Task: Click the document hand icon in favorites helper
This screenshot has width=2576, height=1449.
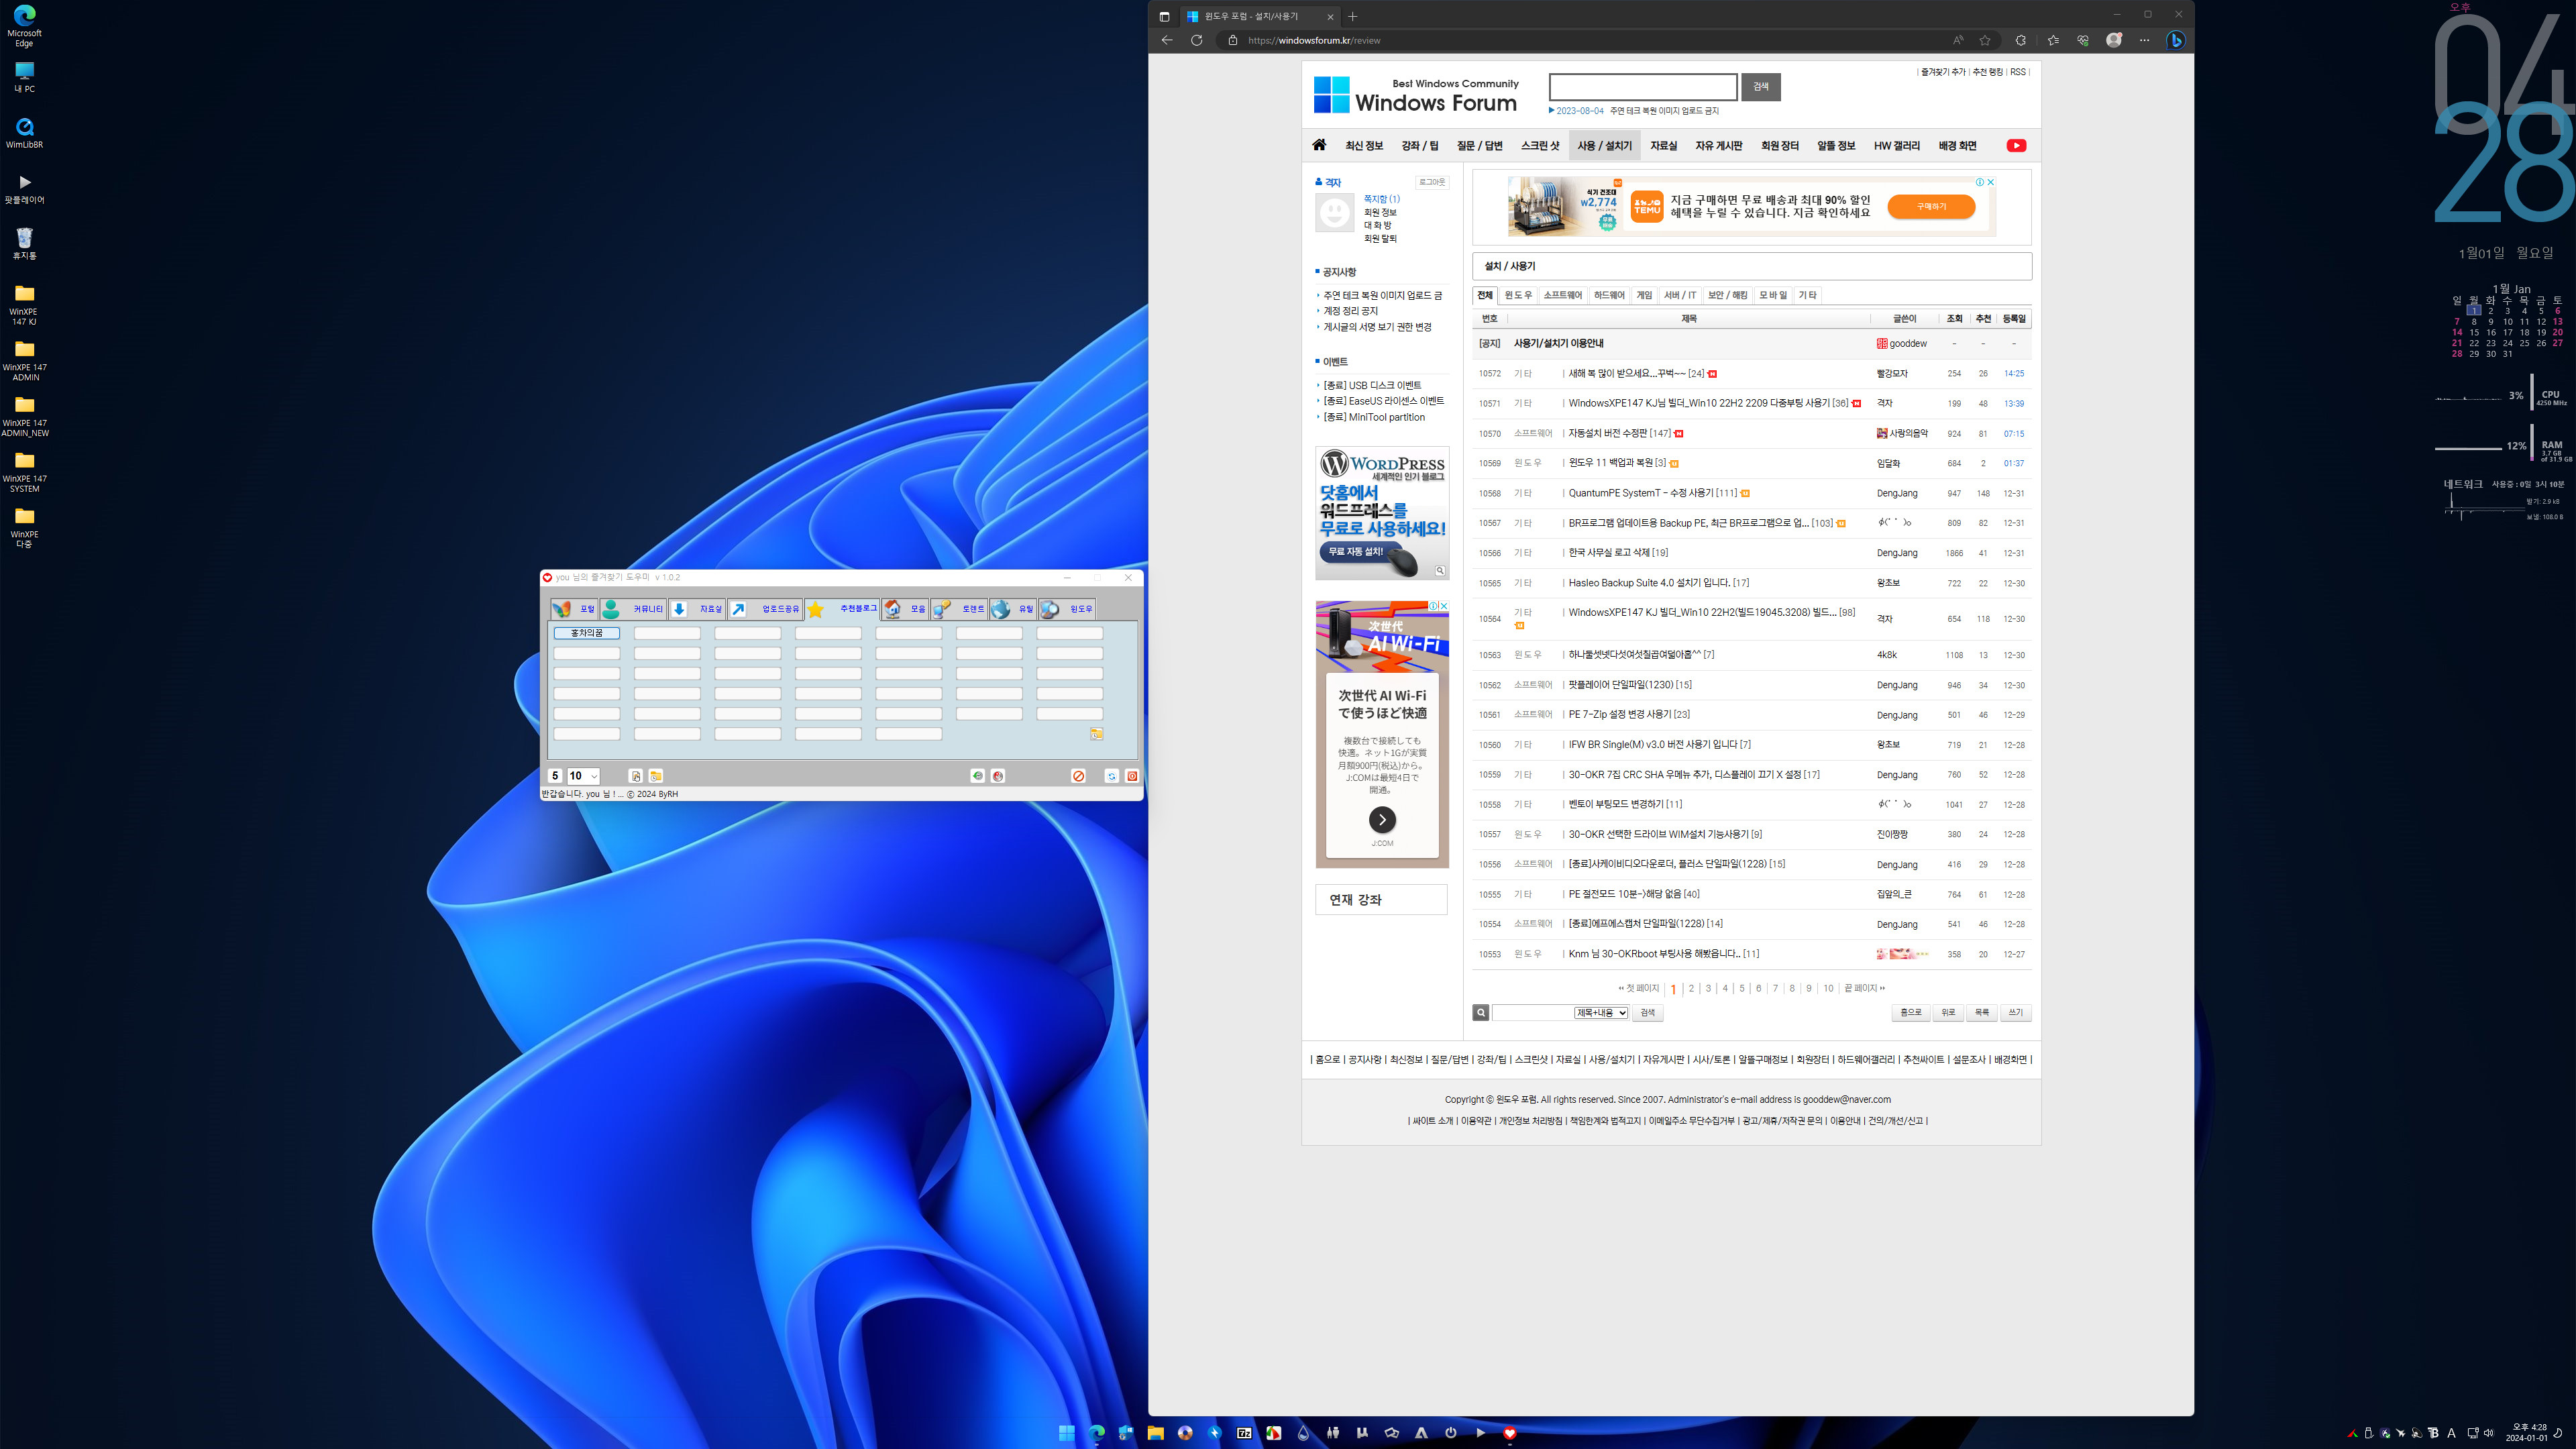Action: pos(635,776)
